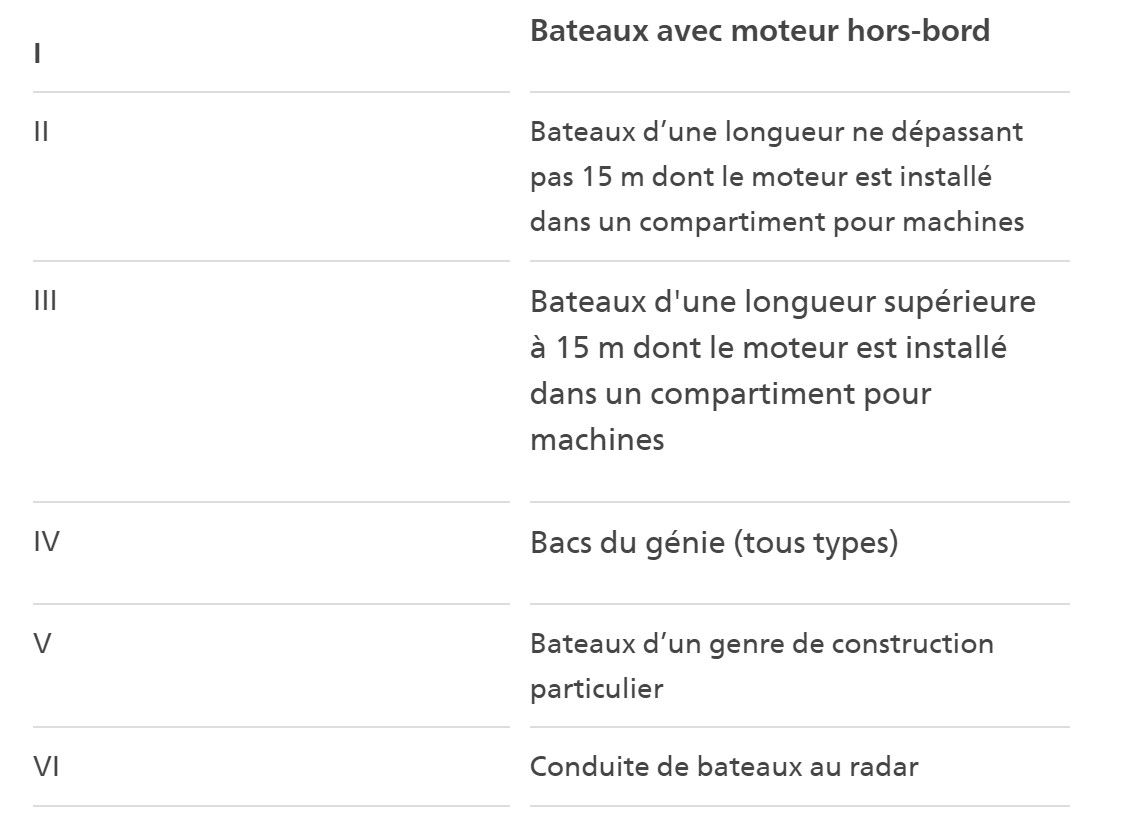The width and height of the screenshot is (1123, 826).
Task: Click the Roman numeral V cell
Action: point(42,644)
